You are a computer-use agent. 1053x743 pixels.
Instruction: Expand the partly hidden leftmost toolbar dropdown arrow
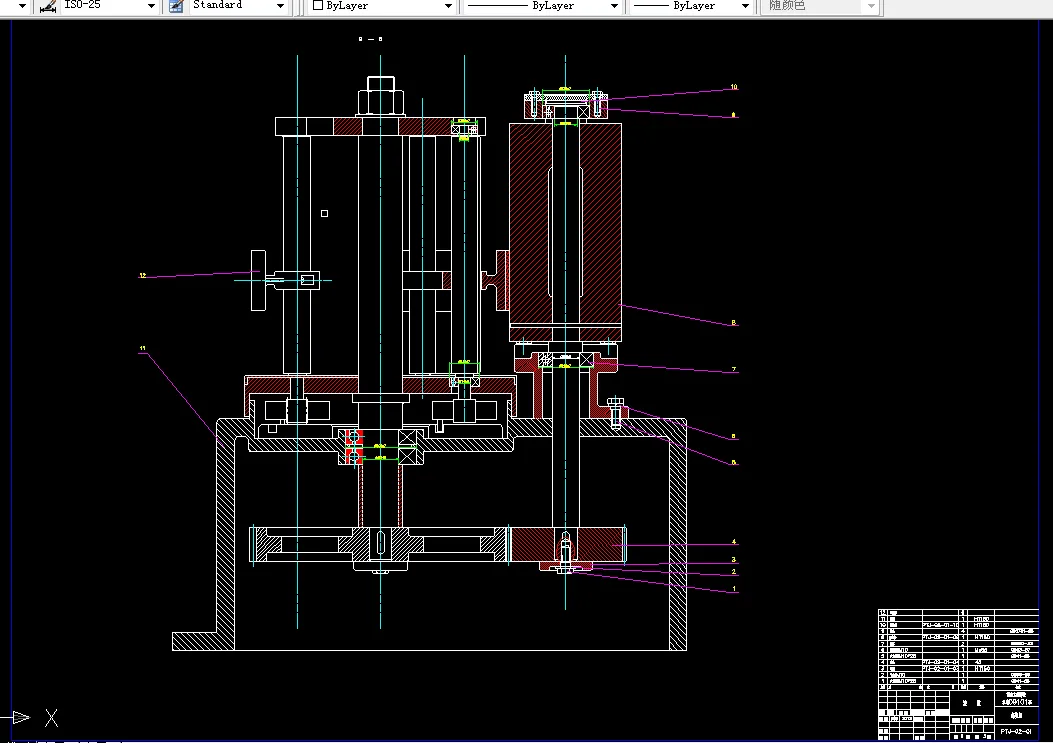tap(22, 6)
